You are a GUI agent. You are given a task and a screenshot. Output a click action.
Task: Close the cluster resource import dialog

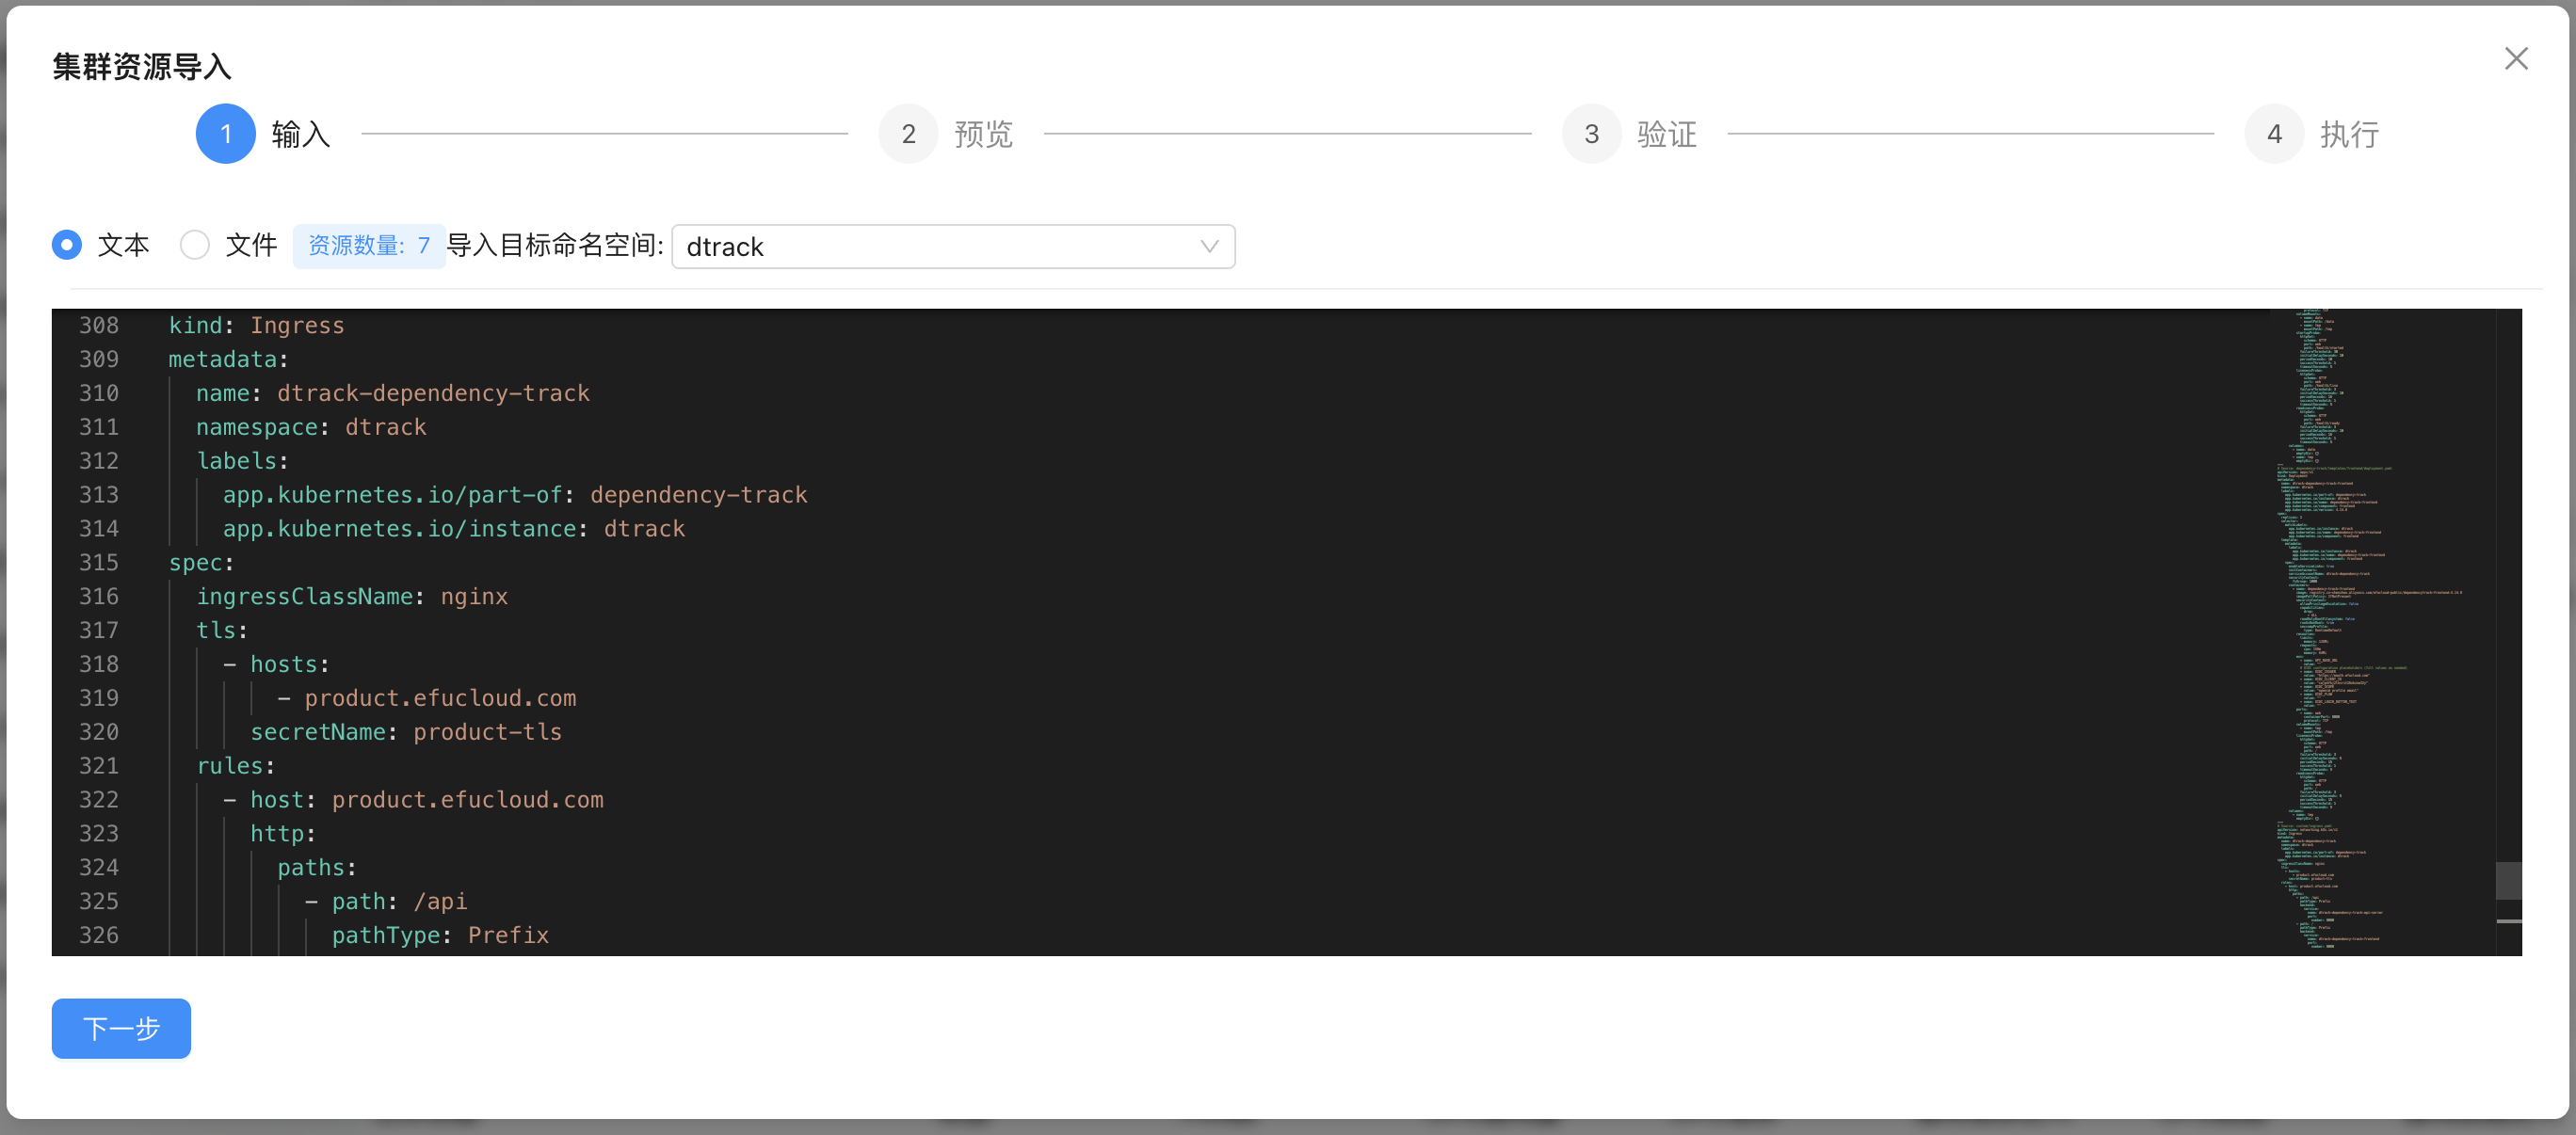tap(2515, 59)
